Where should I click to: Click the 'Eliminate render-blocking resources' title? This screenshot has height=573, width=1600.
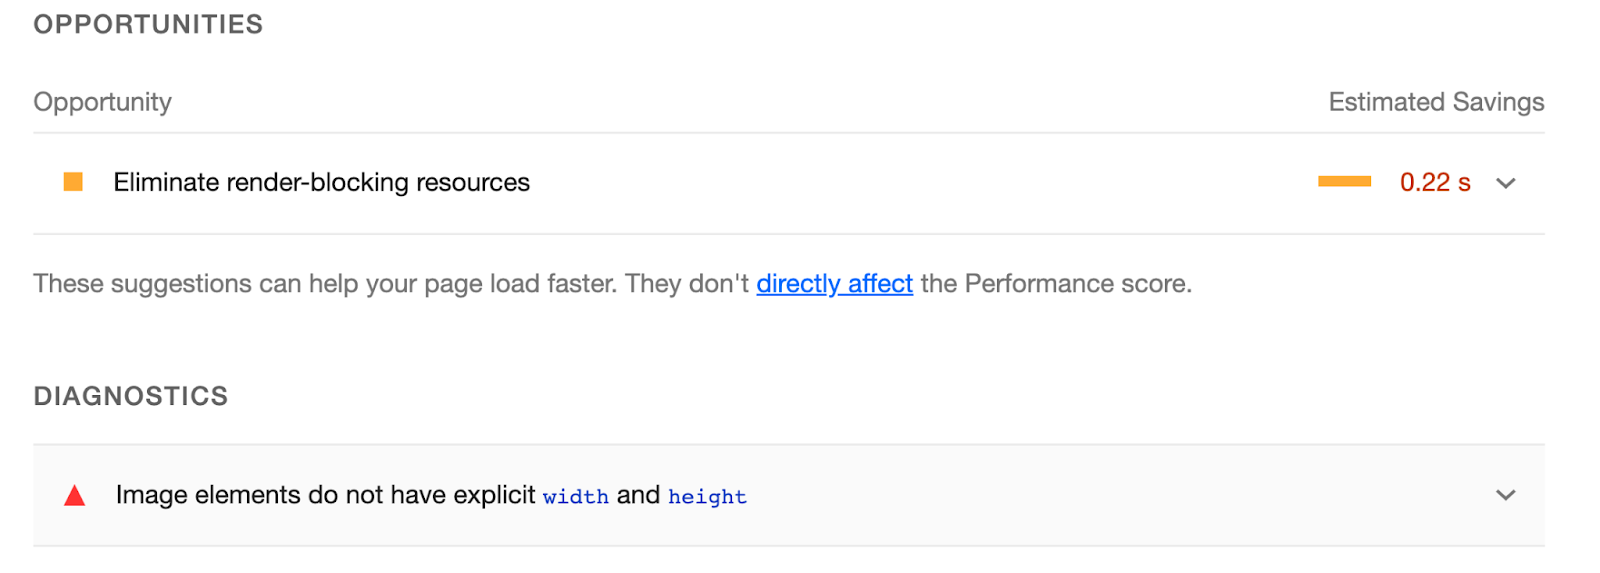(321, 183)
